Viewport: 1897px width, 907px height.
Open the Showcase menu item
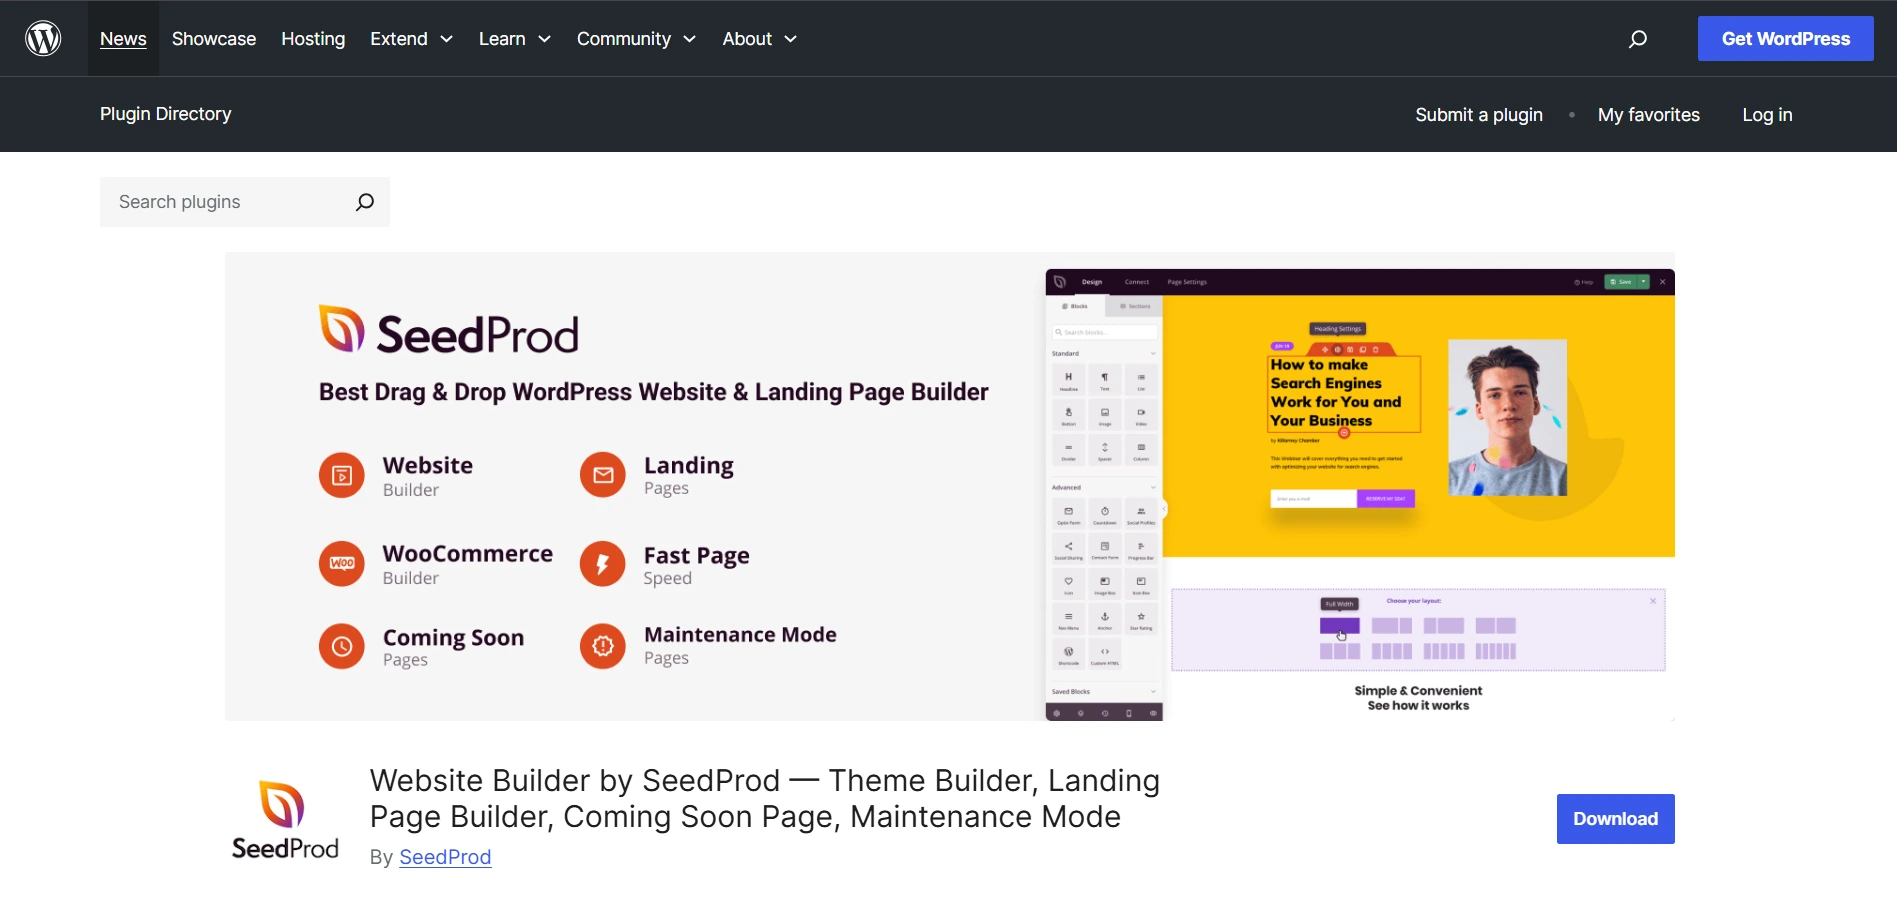pos(214,39)
